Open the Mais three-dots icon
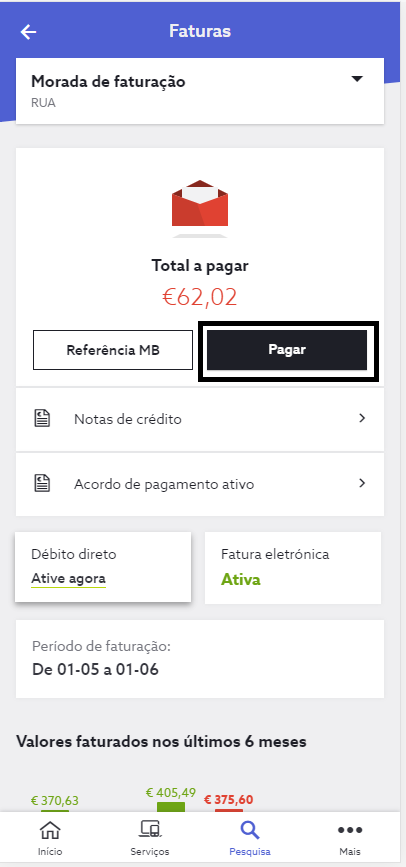Image resolution: width=406 pixels, height=867 pixels. (350, 829)
